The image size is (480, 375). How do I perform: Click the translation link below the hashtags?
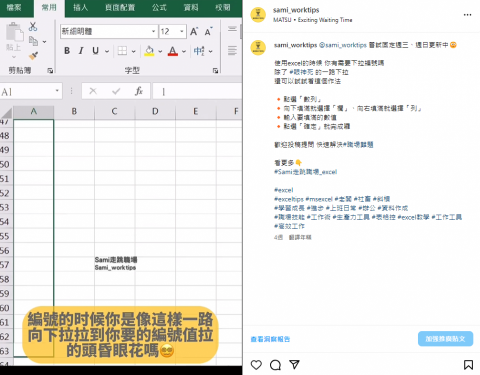point(300,237)
